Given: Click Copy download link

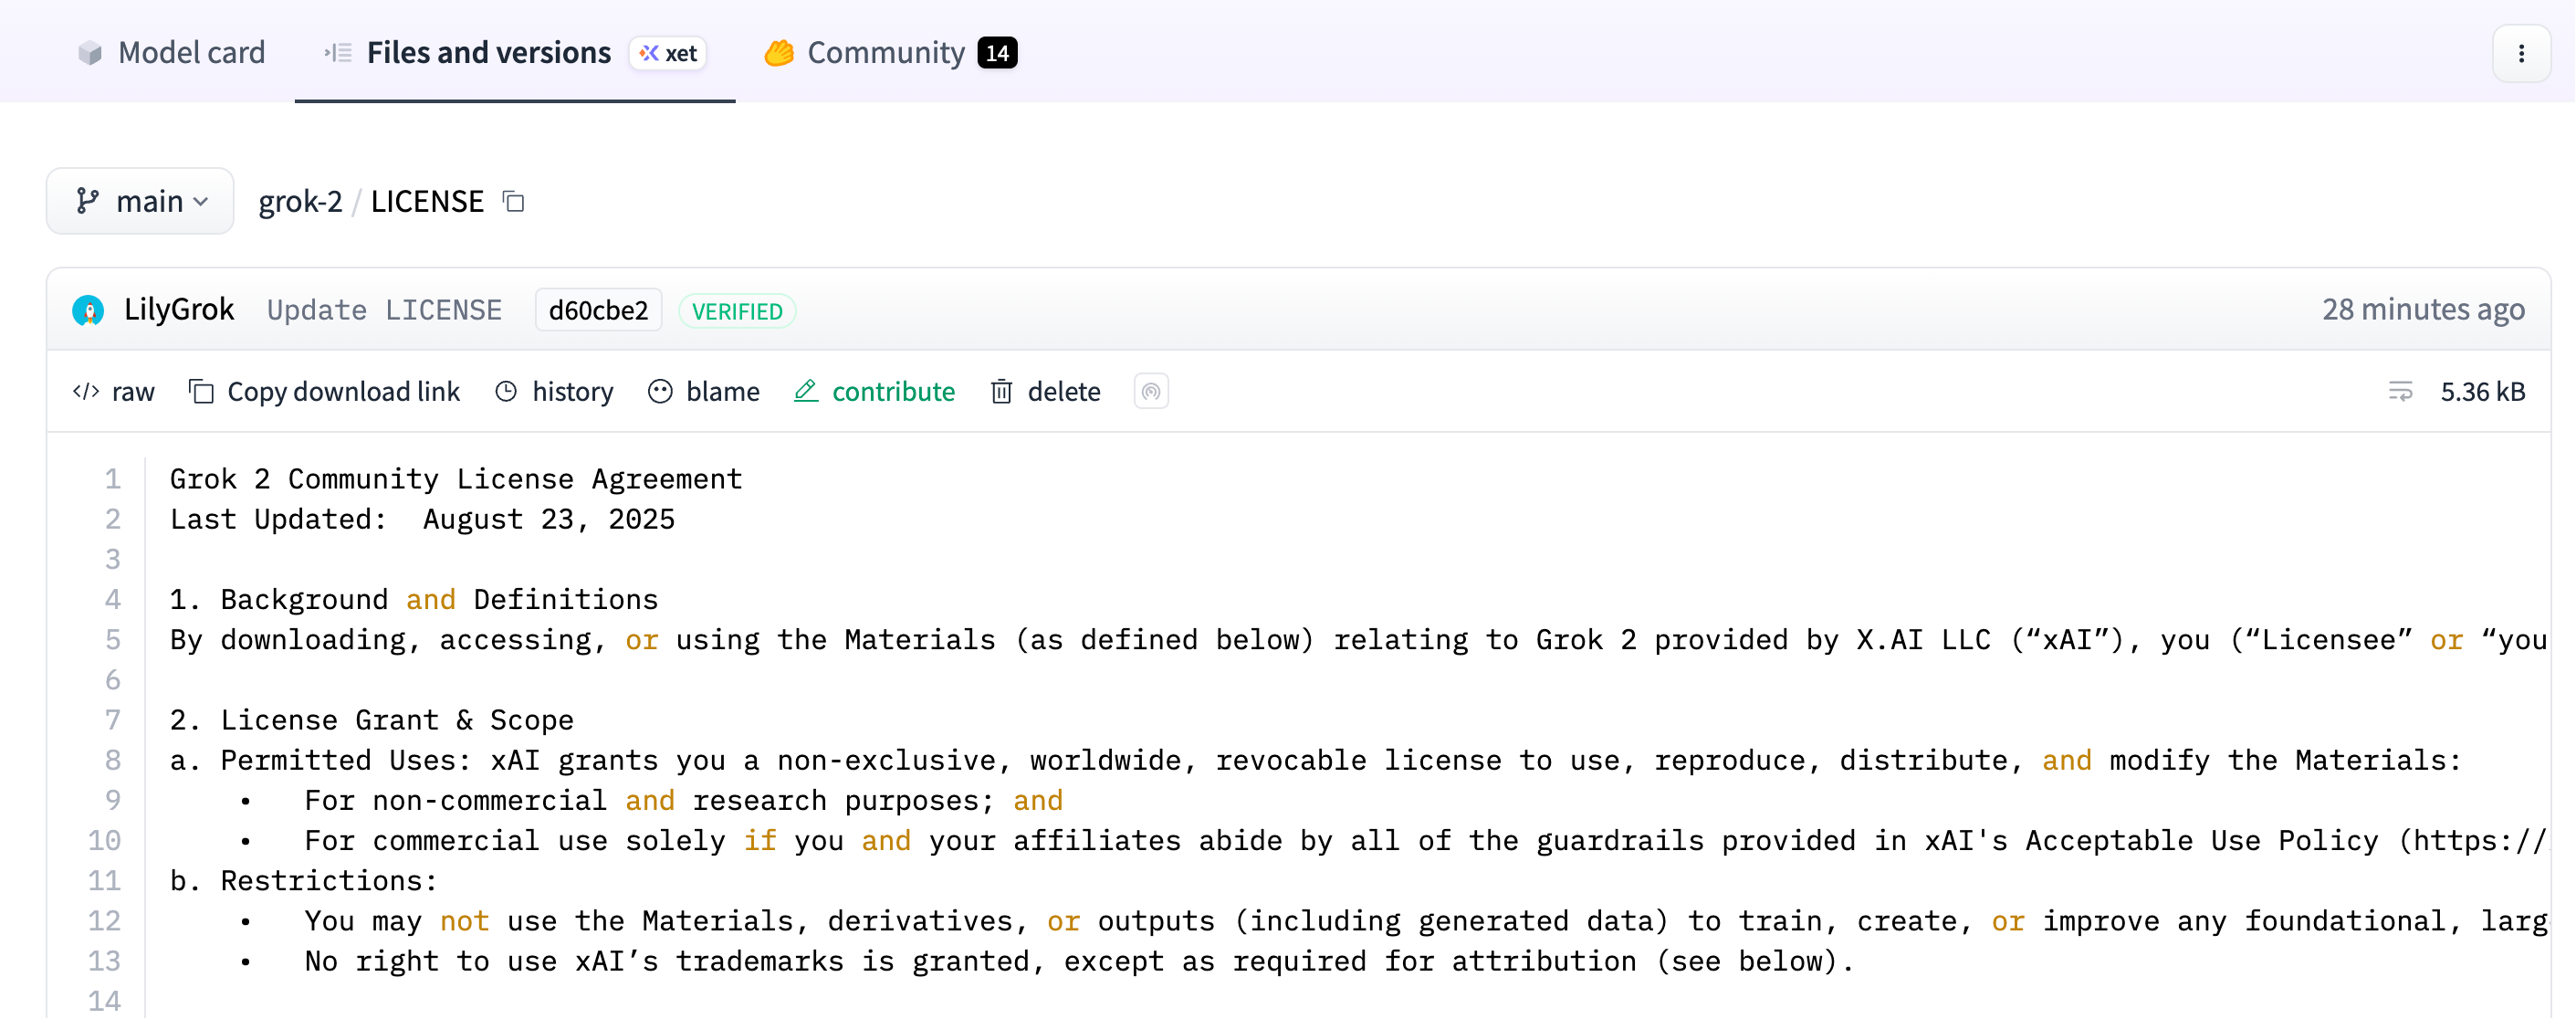Looking at the screenshot, I should pyautogui.click(x=325, y=391).
